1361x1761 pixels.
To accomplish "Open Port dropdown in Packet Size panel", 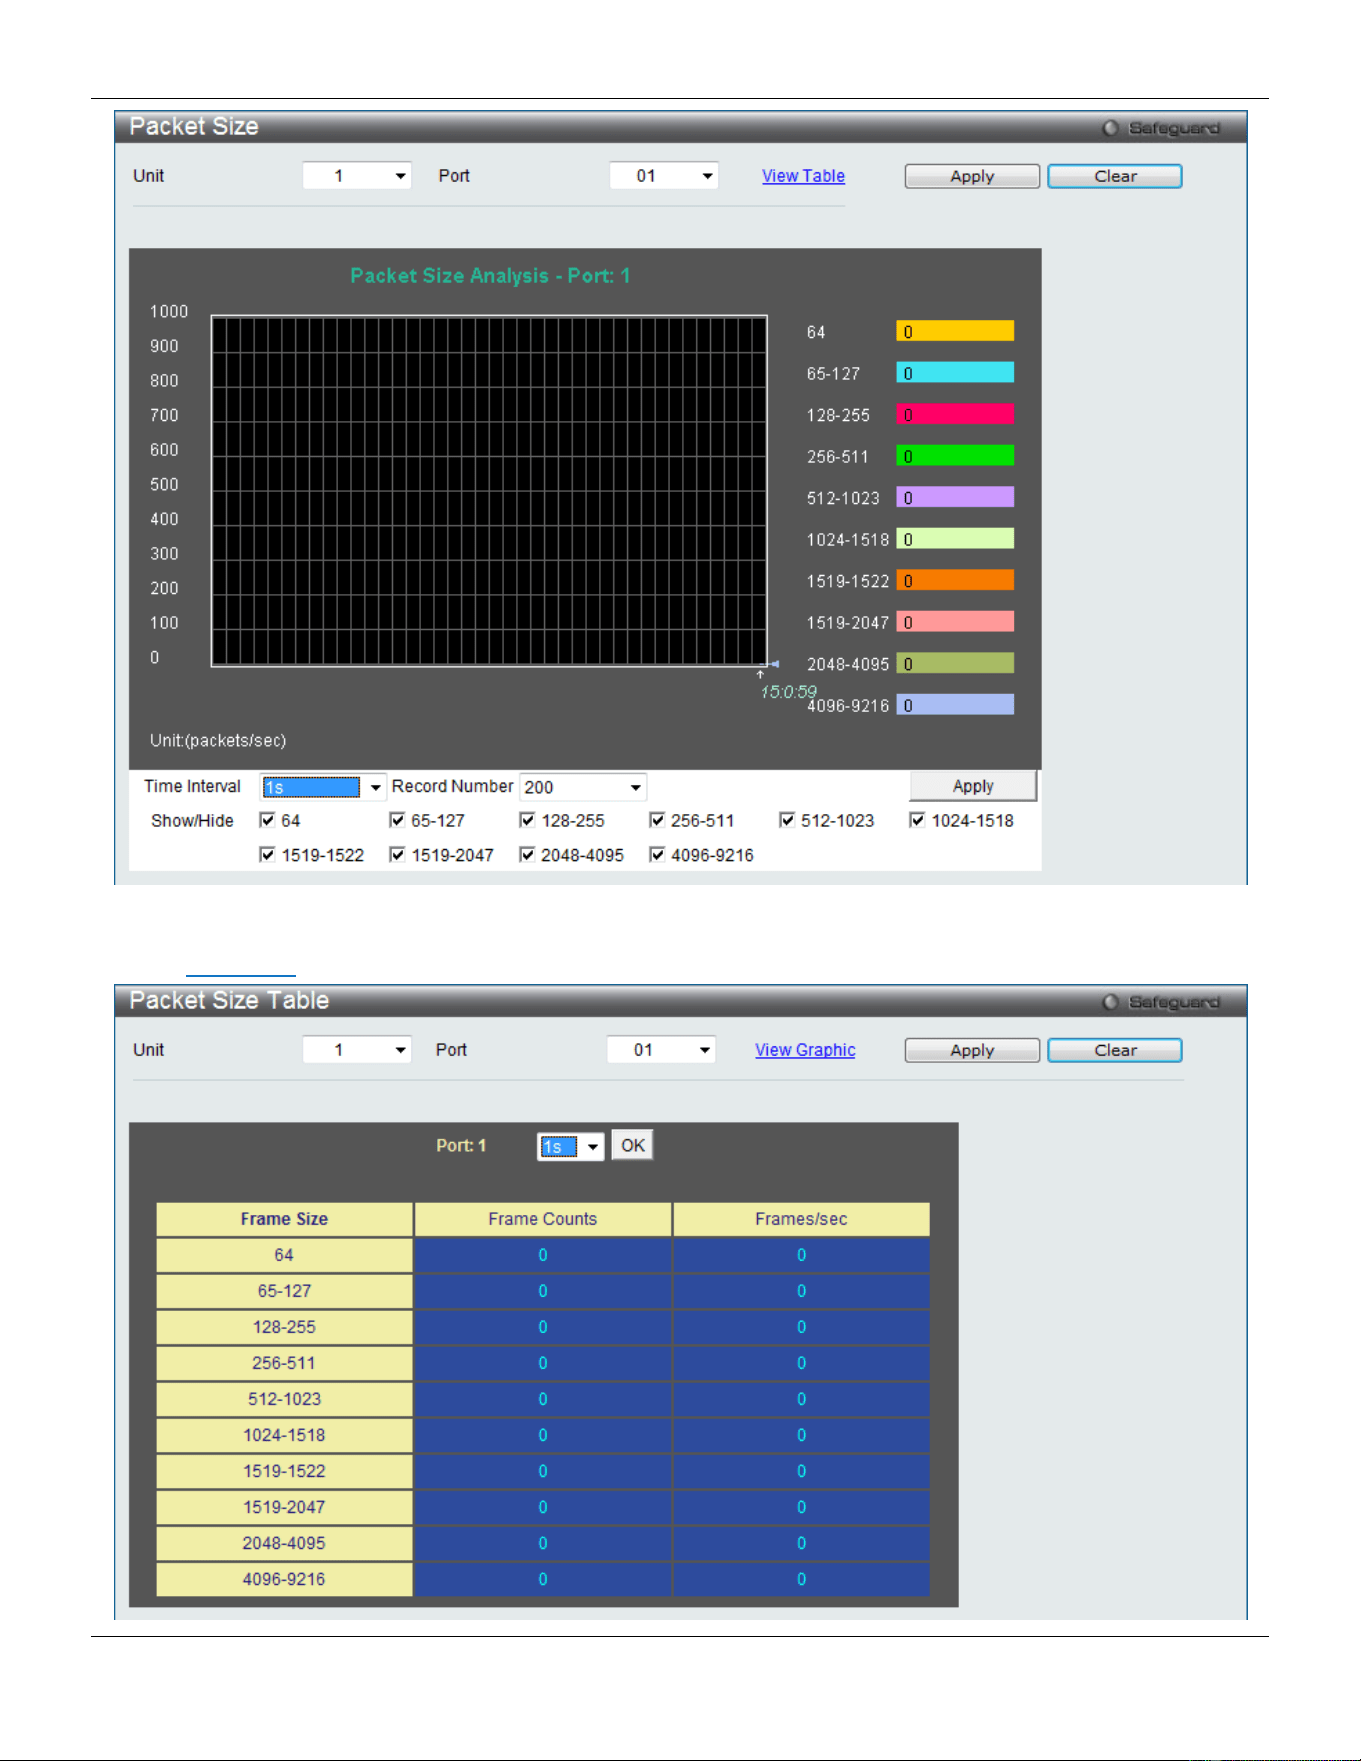I will click(x=664, y=176).
